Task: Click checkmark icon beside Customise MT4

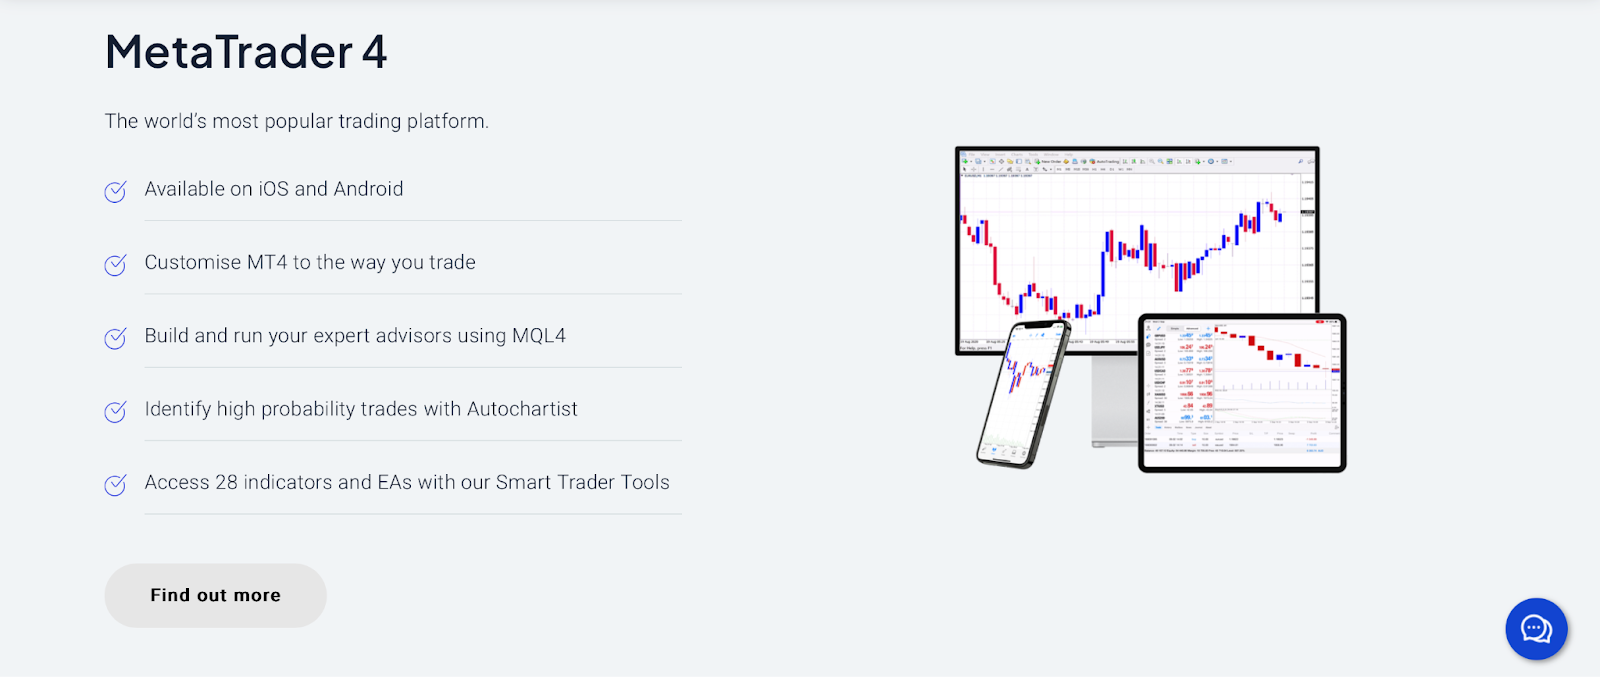Action: pos(116,264)
